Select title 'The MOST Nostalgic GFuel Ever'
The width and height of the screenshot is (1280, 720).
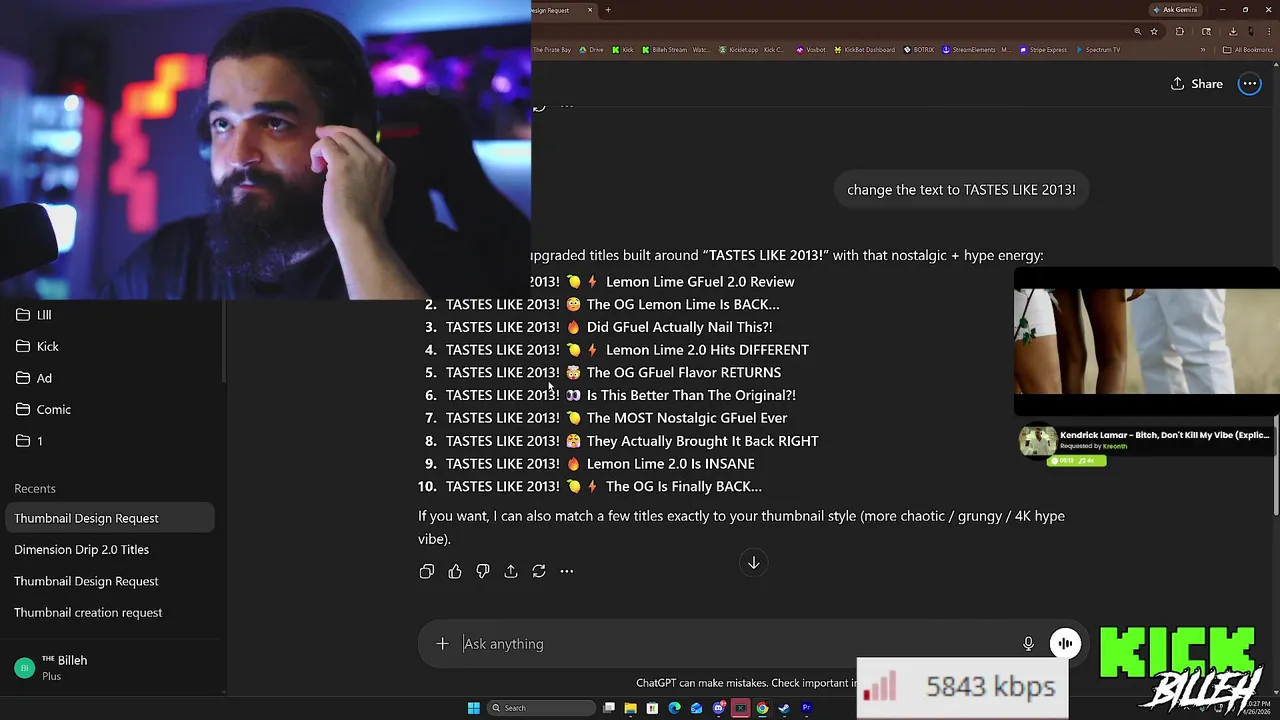point(687,418)
